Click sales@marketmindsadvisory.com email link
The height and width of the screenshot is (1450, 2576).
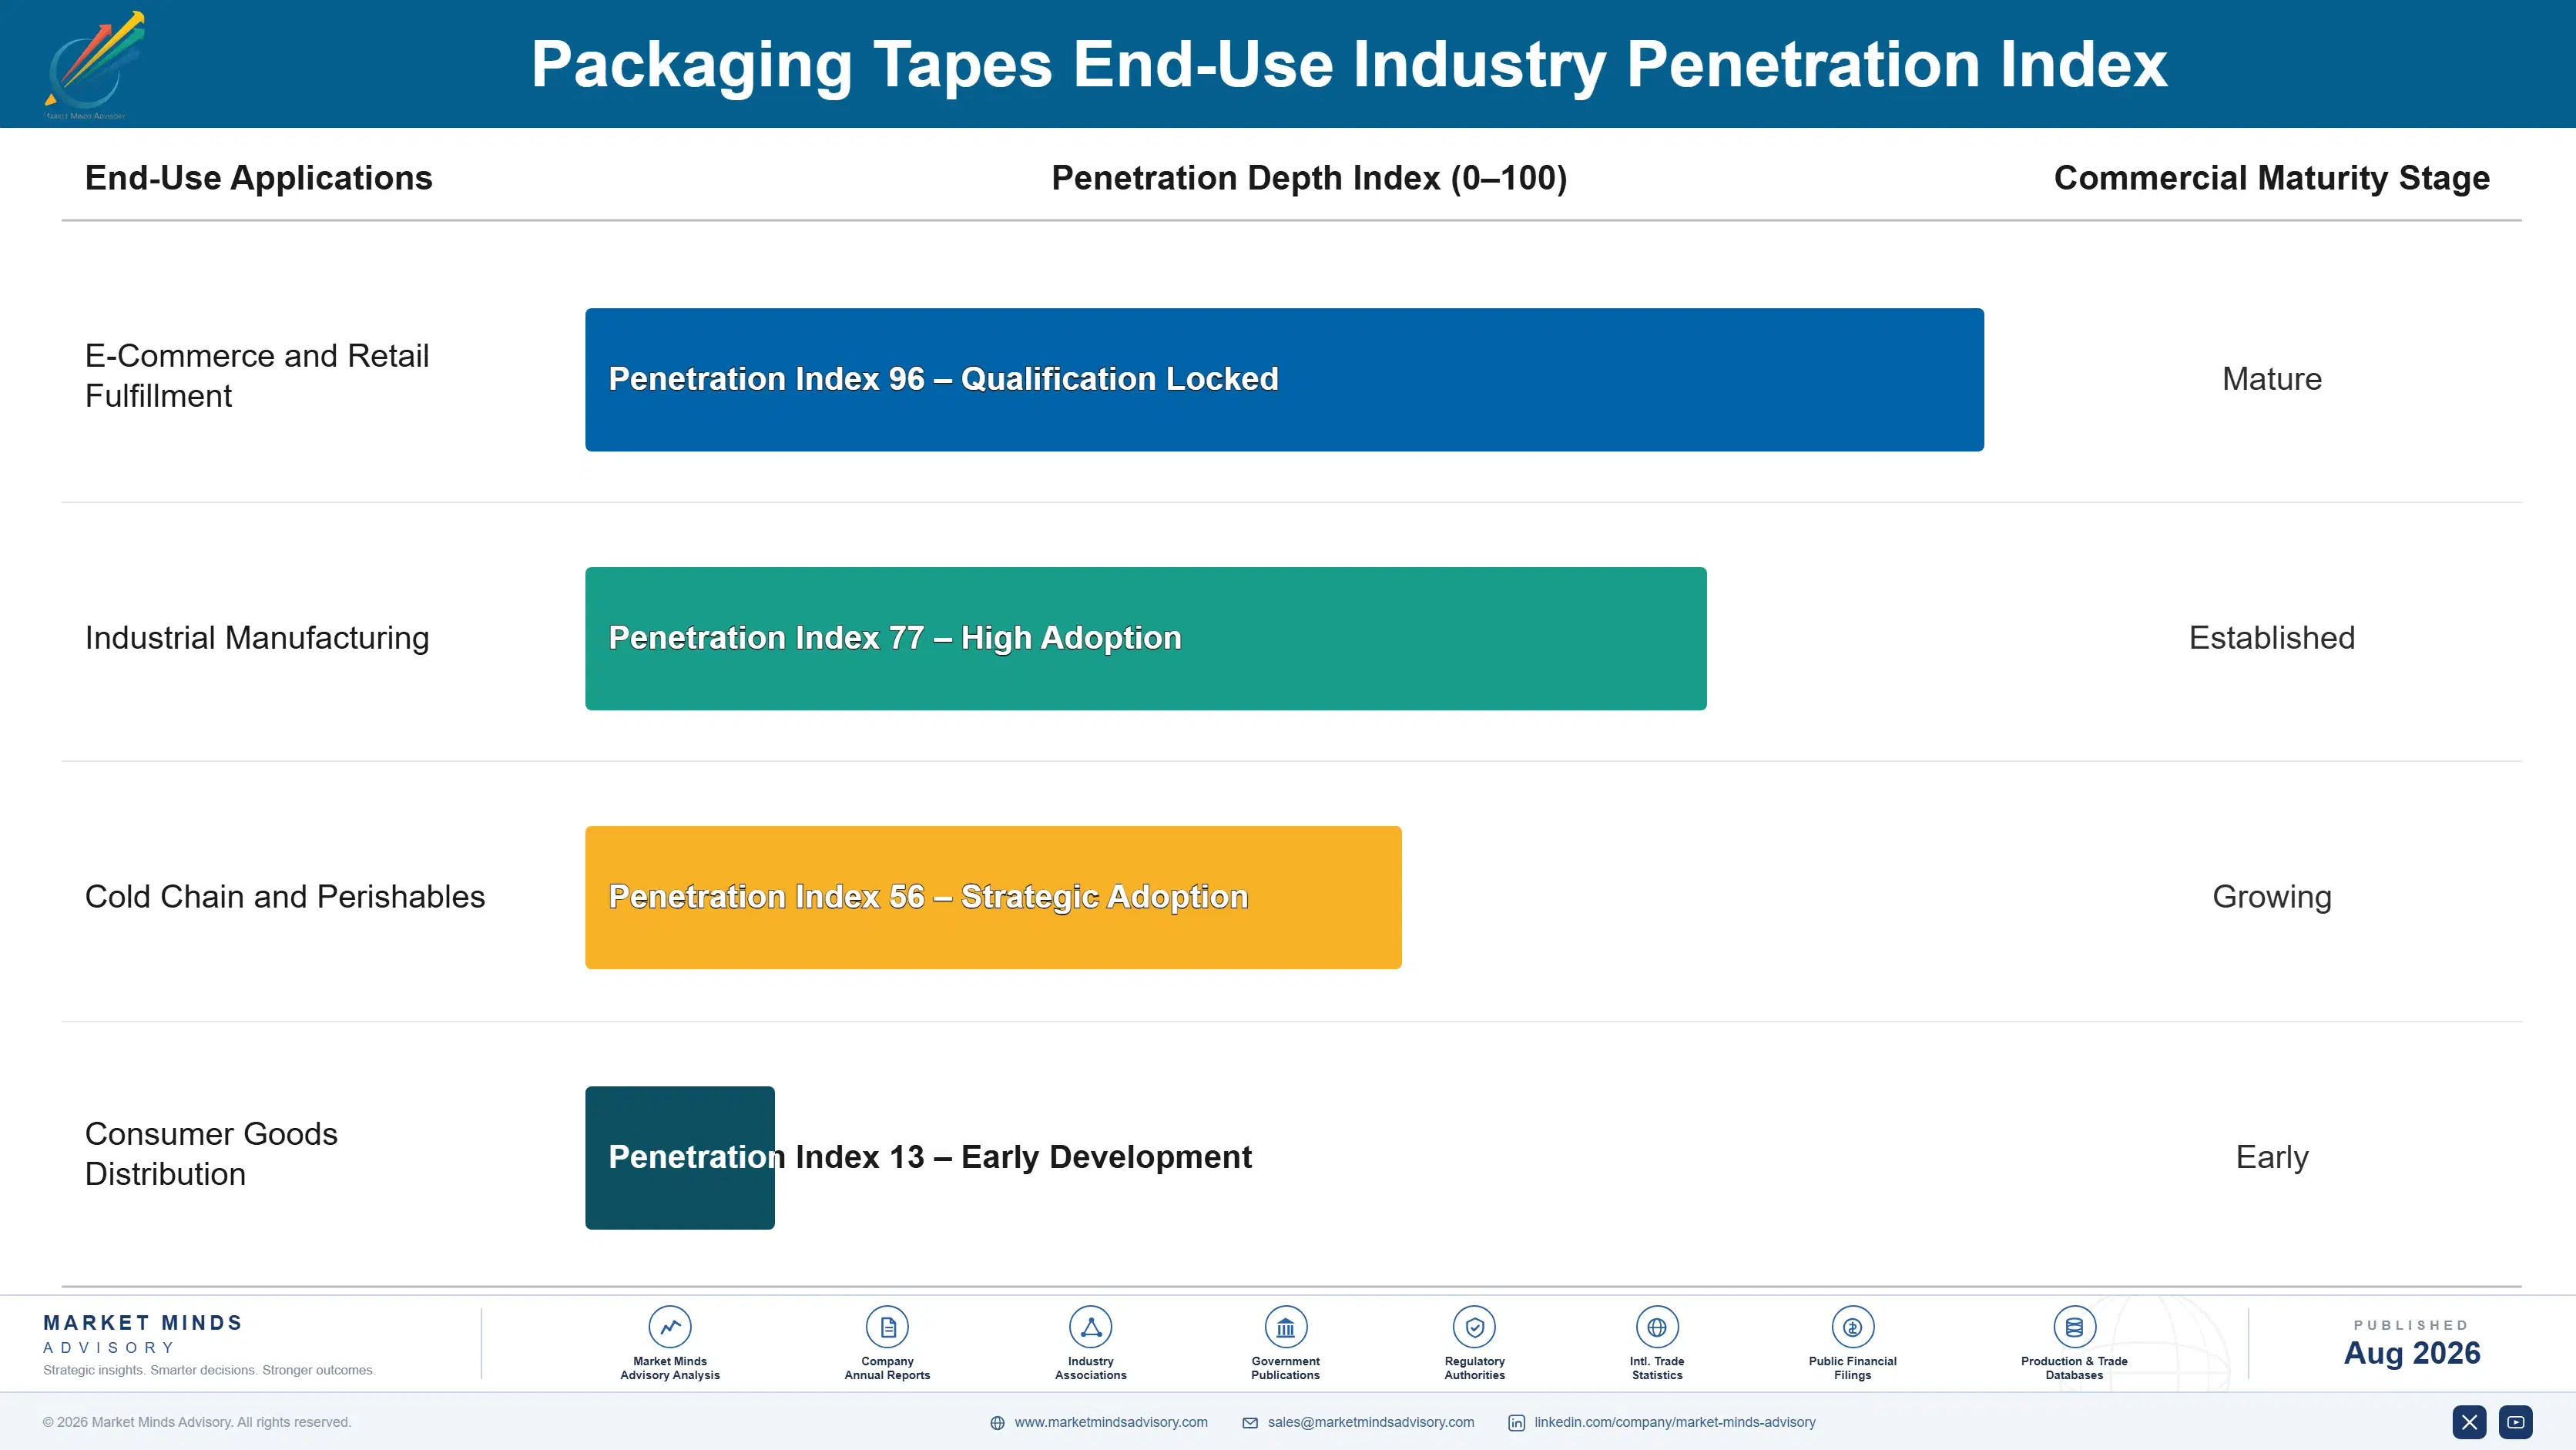pyautogui.click(x=1371, y=1422)
